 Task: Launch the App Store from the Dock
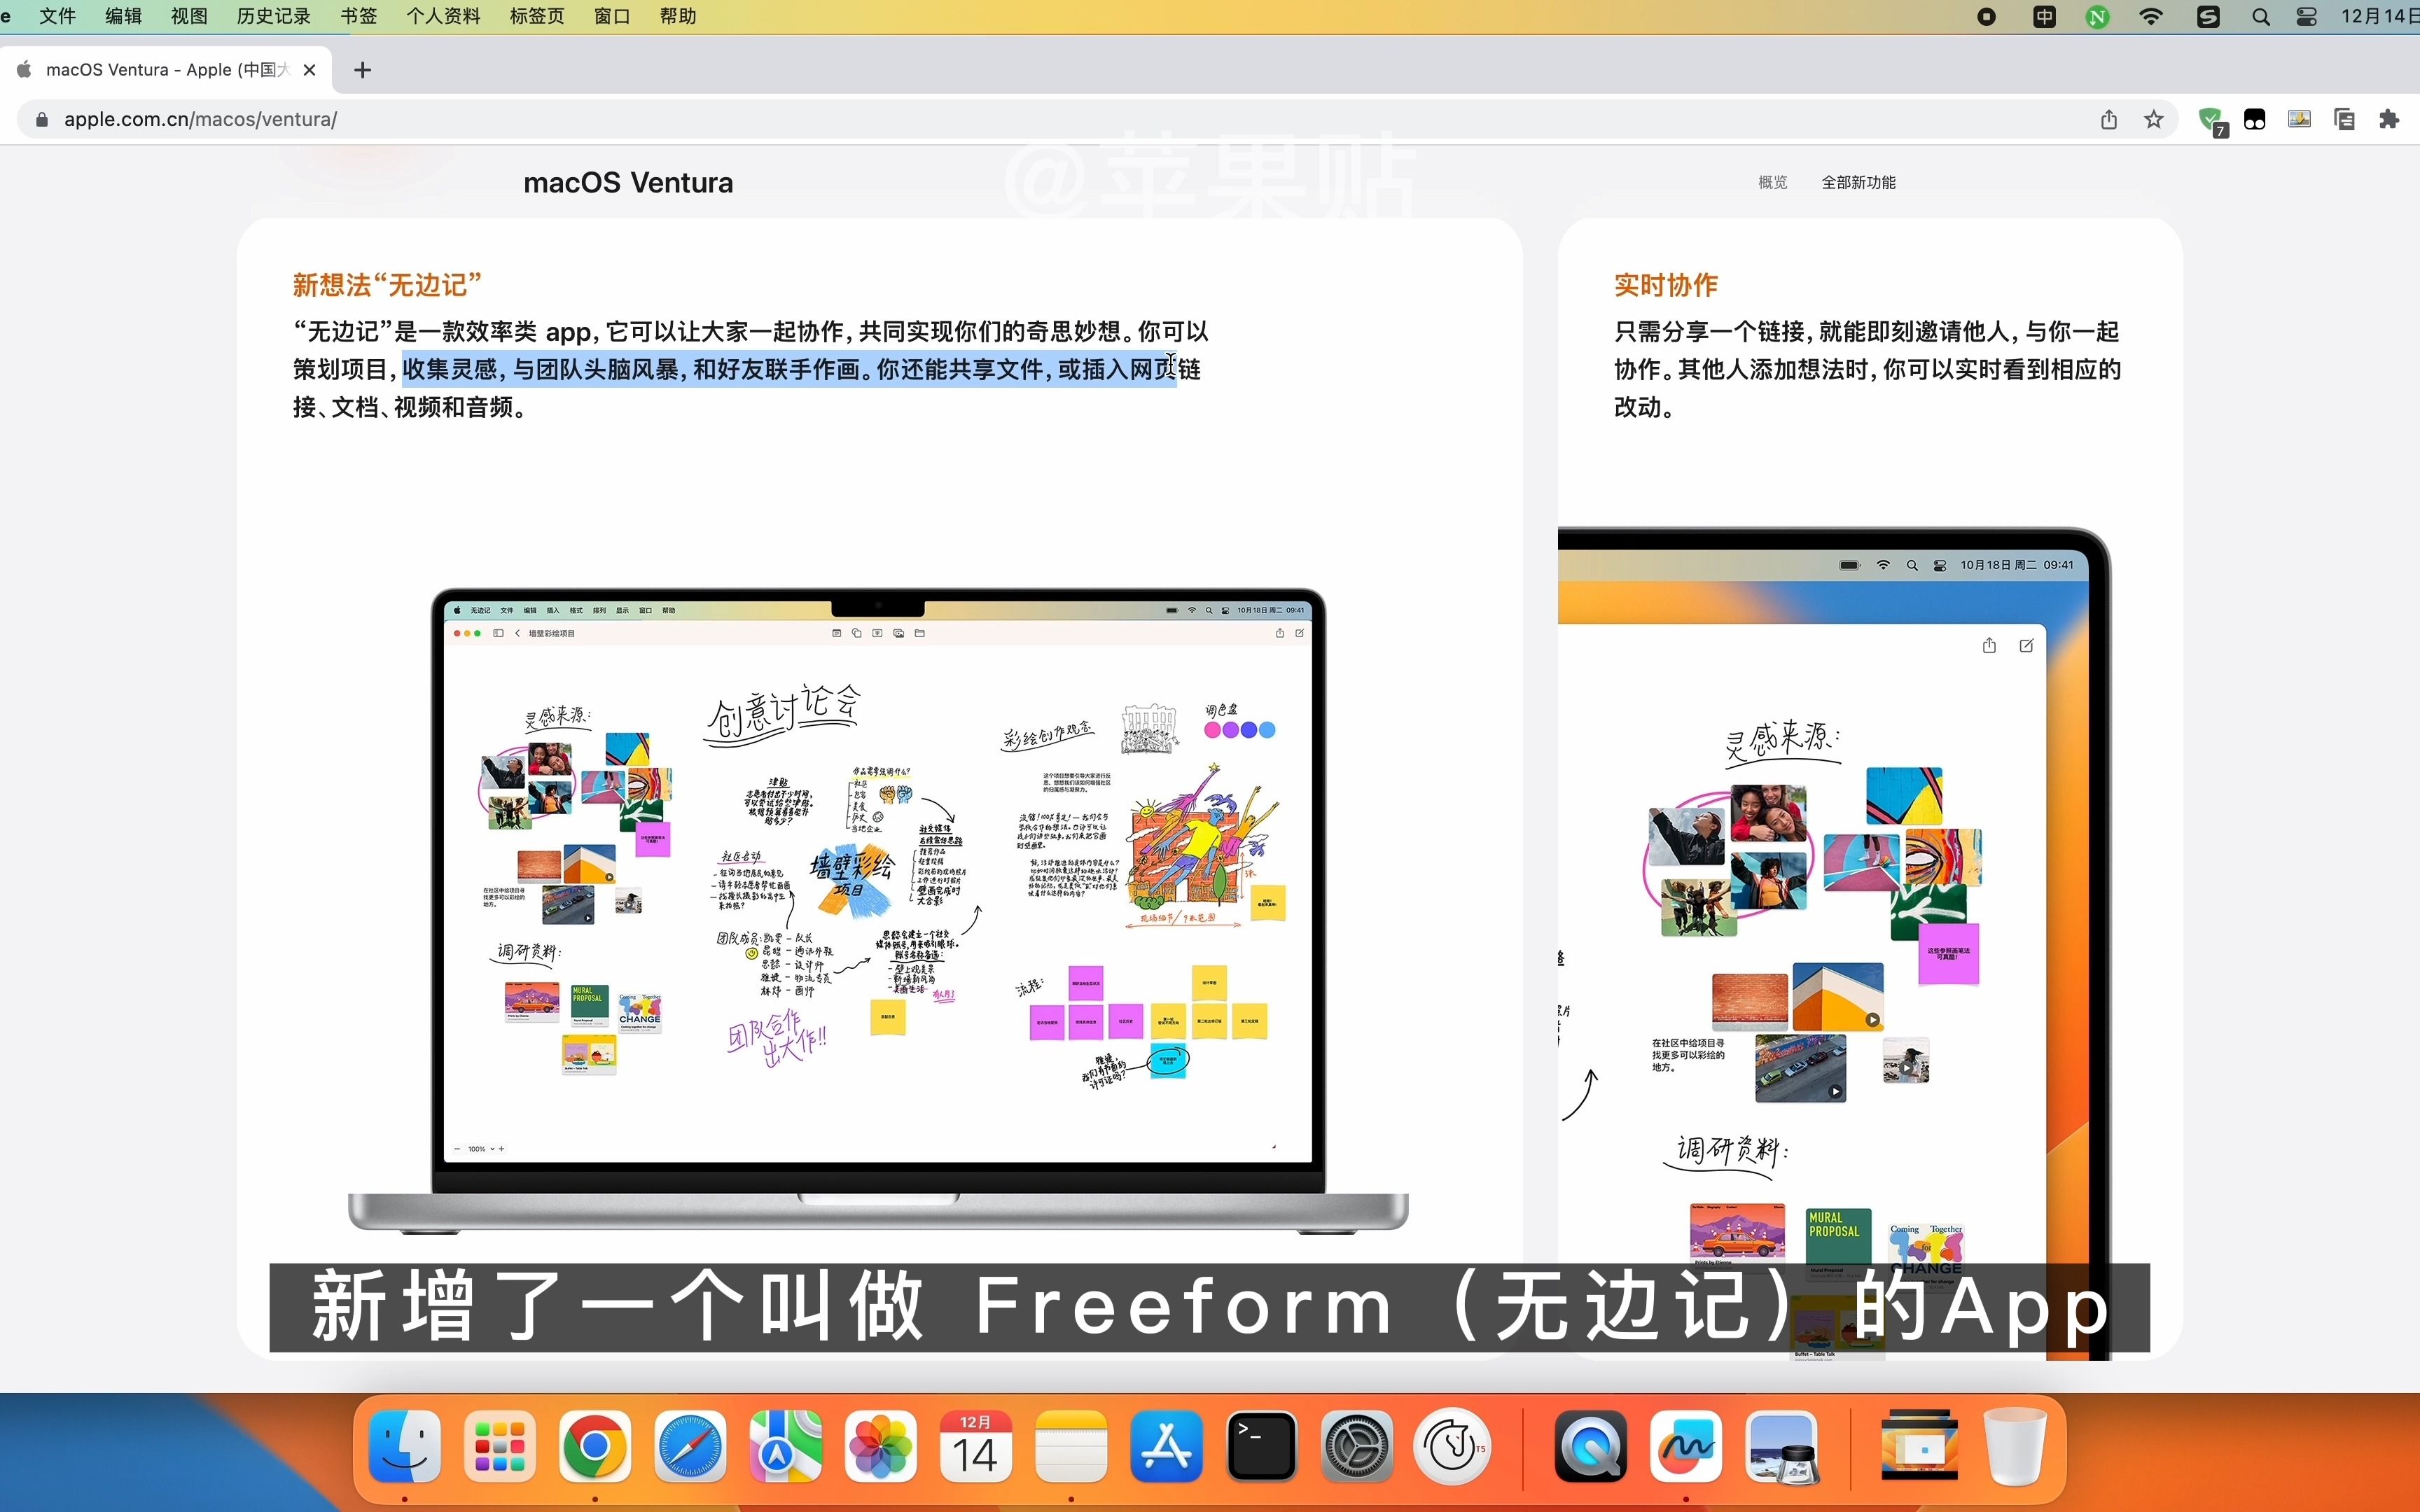[1166, 1446]
